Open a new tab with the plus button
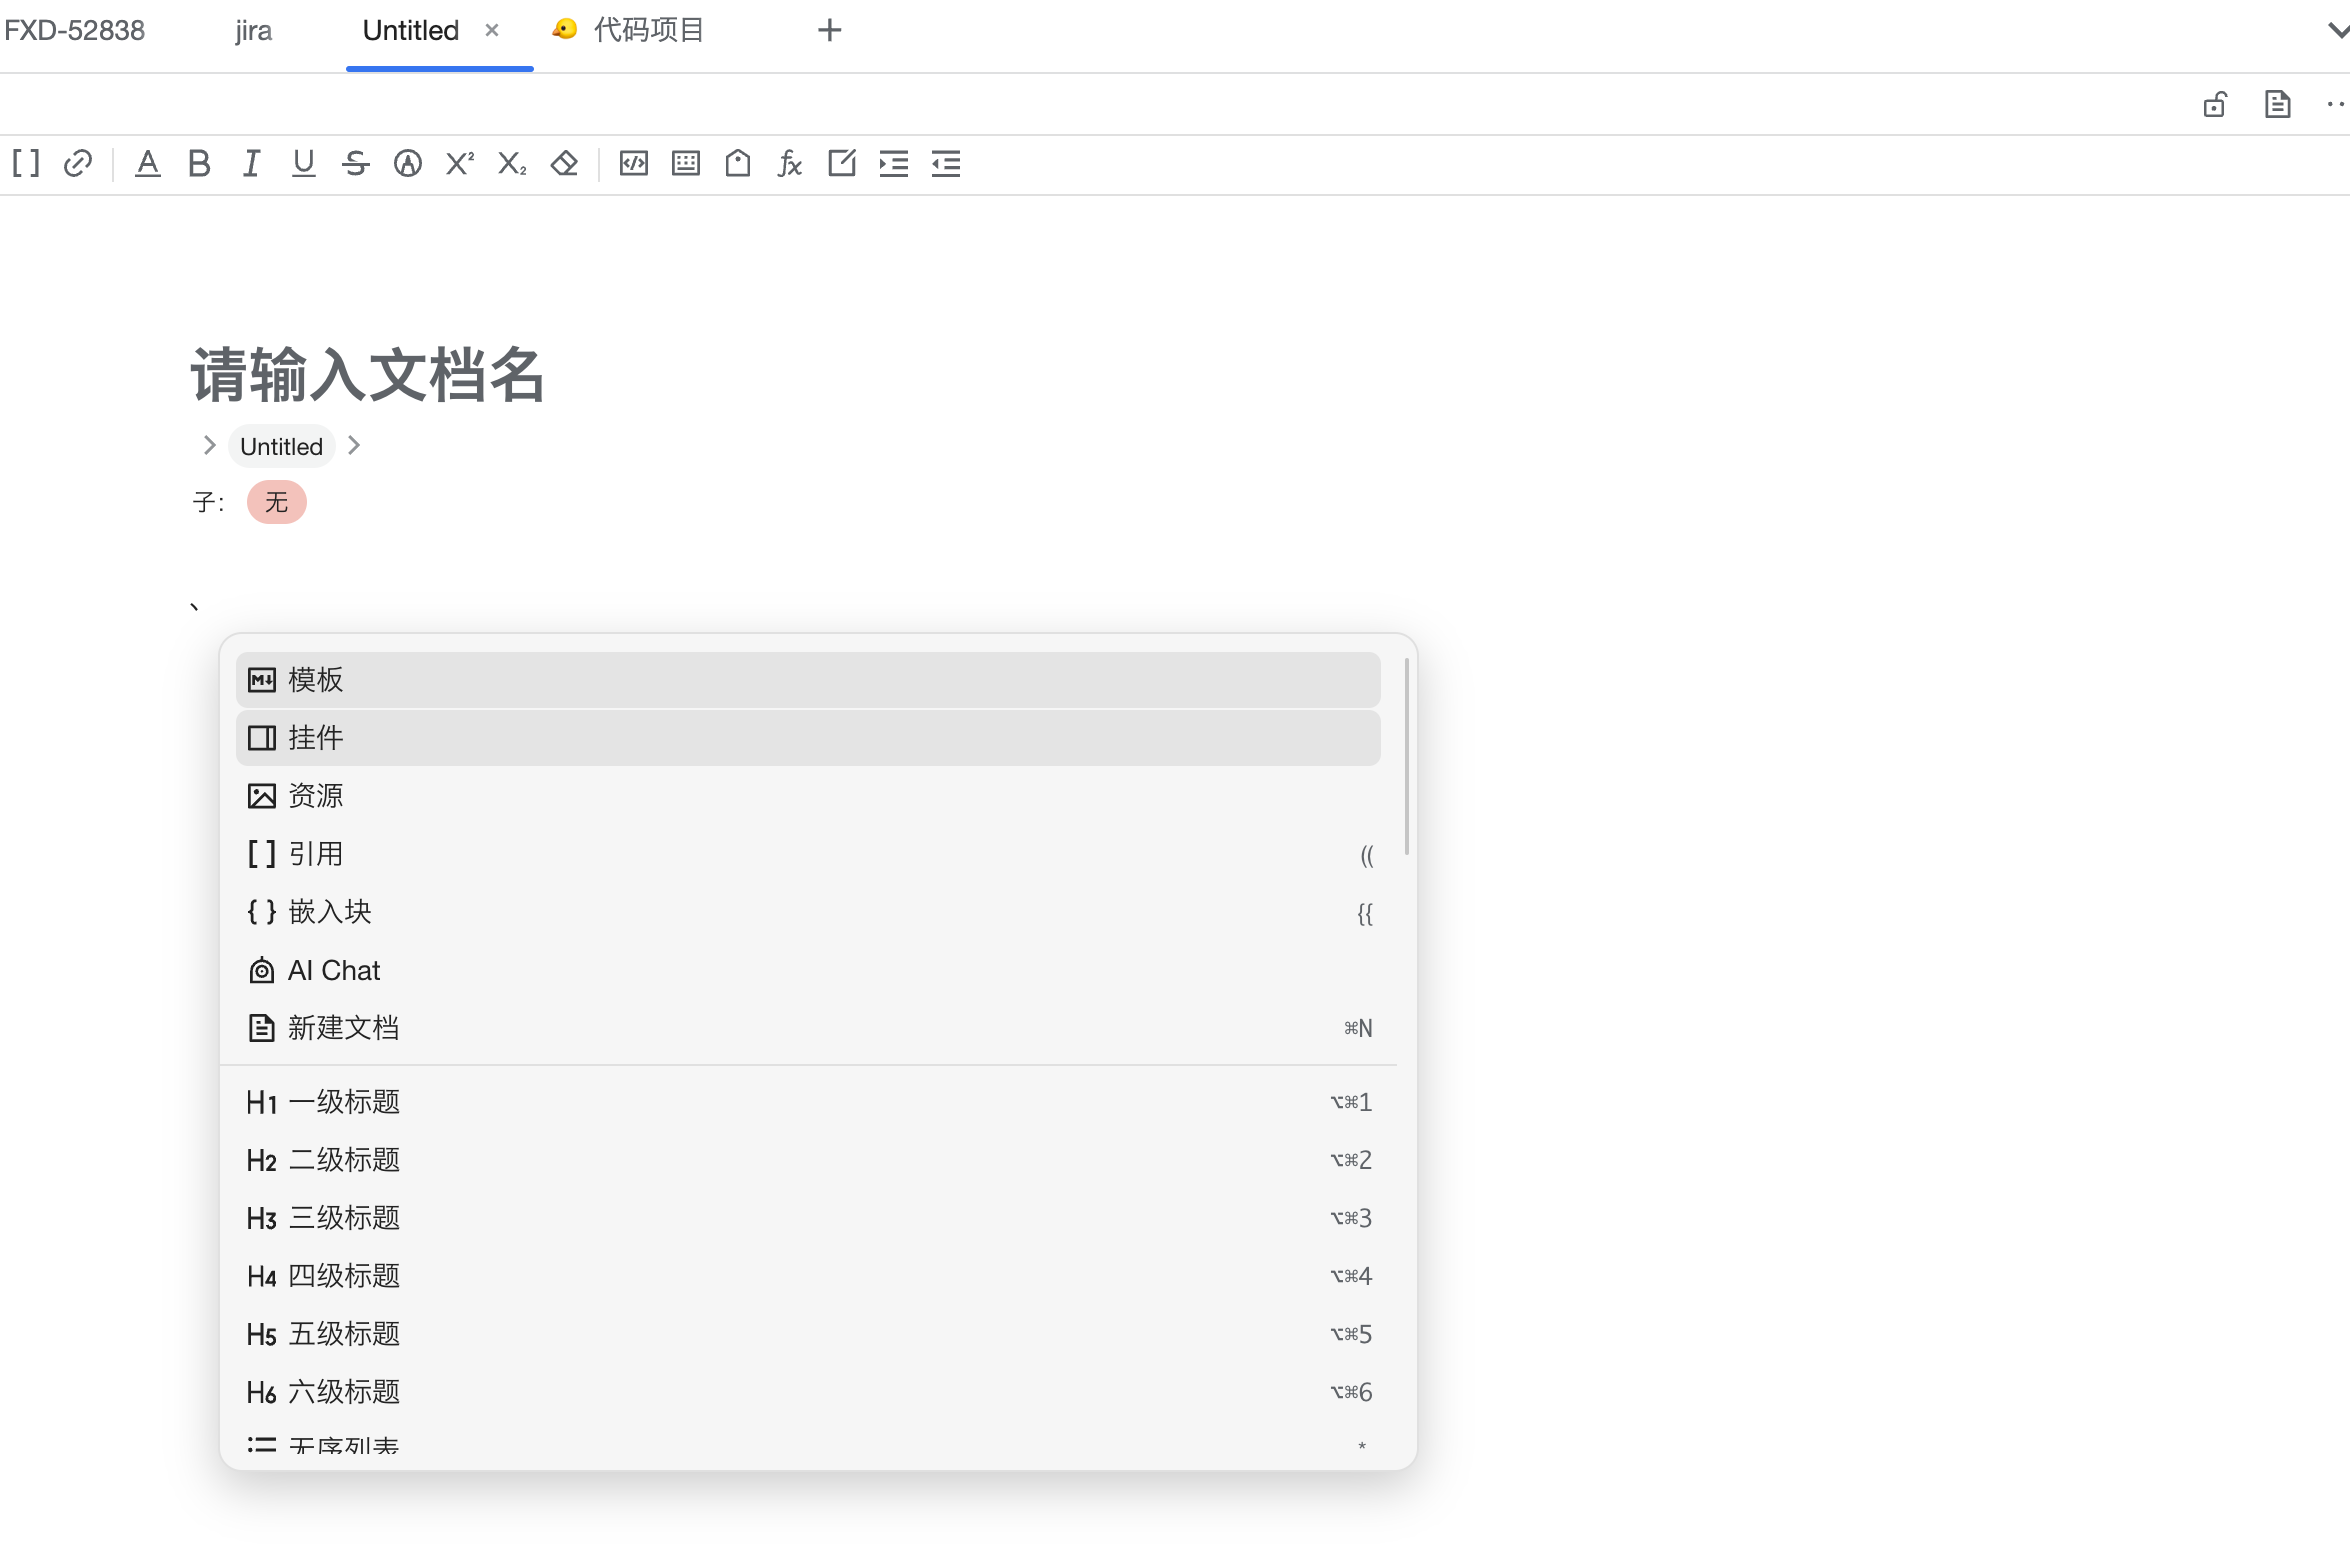 point(828,30)
